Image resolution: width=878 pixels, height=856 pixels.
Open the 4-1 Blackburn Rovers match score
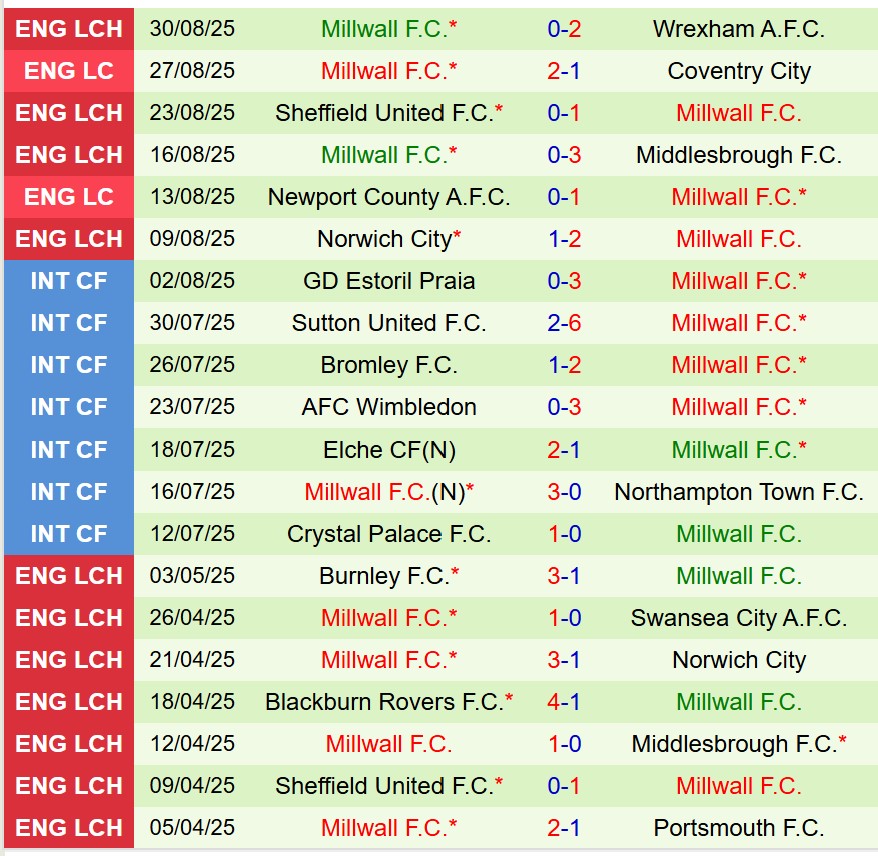point(564,702)
